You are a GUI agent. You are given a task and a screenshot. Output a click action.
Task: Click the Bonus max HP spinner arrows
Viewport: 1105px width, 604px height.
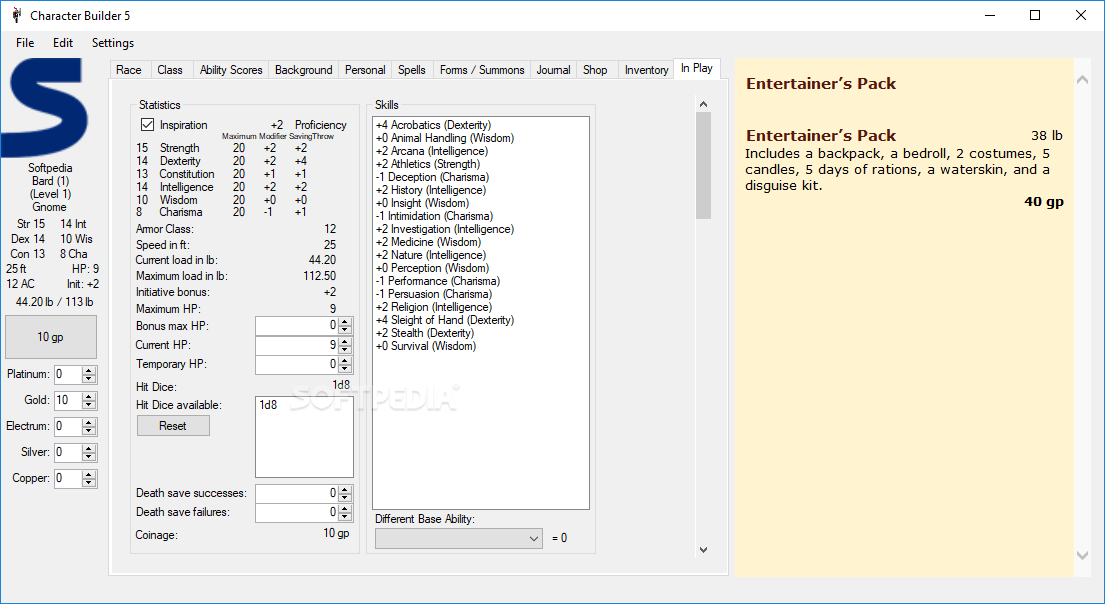345,326
